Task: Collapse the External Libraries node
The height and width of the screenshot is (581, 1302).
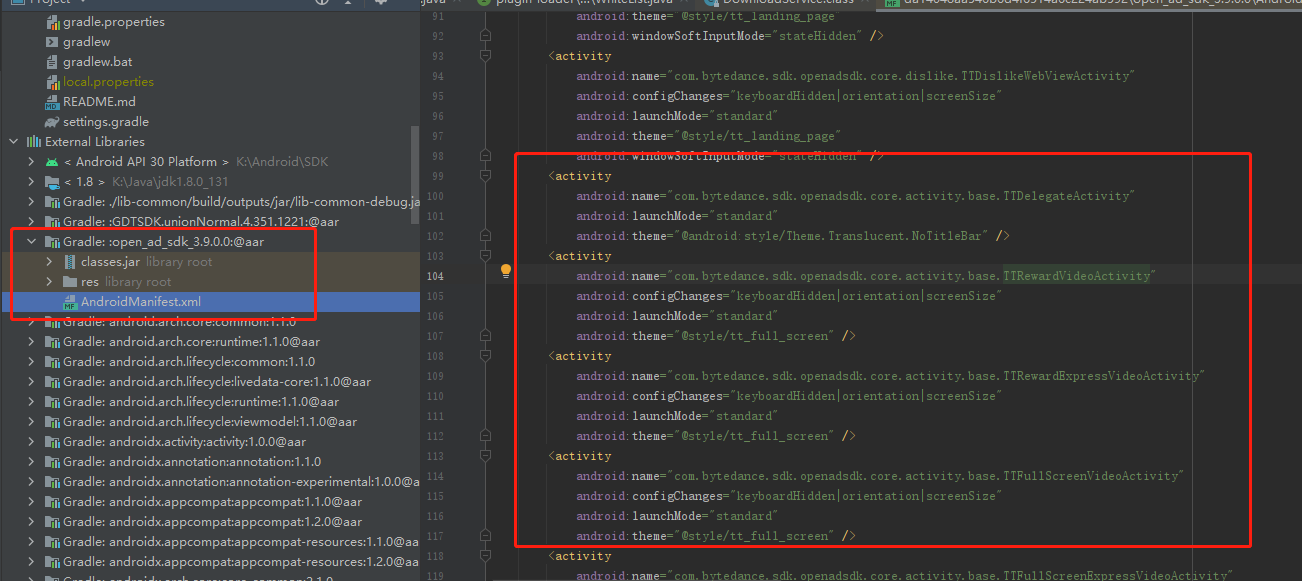Action: click(13, 142)
